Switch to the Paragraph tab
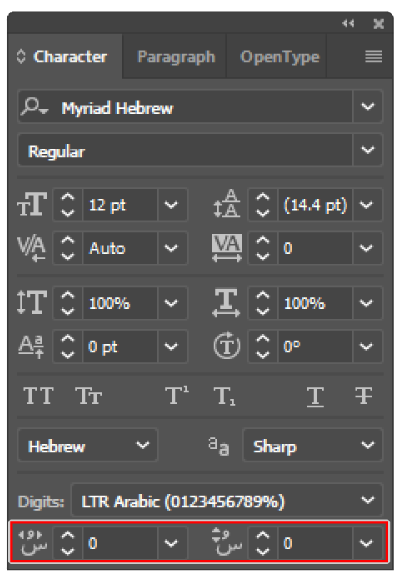This screenshot has width=400, height=578. tap(176, 57)
